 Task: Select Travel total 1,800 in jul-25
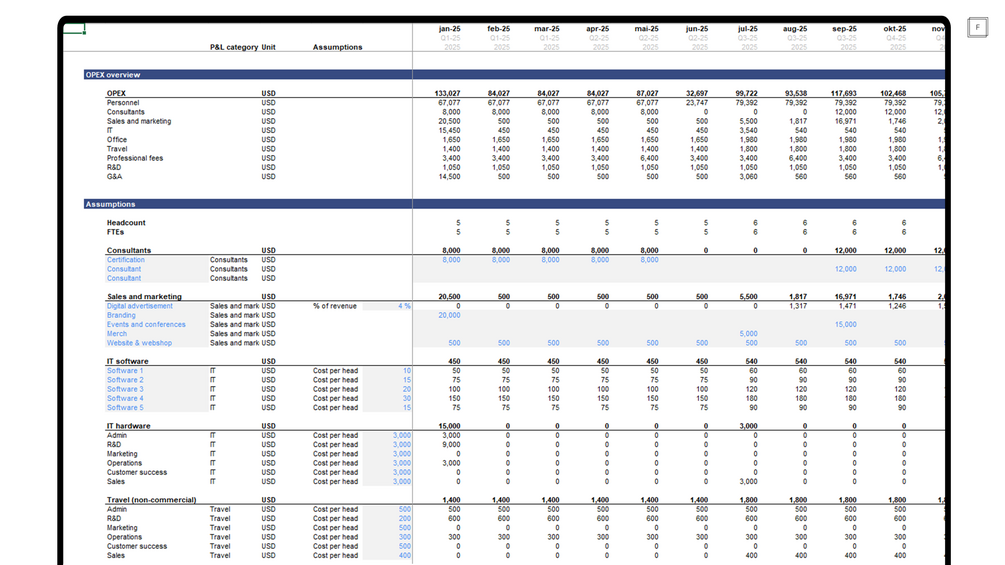click(748, 500)
